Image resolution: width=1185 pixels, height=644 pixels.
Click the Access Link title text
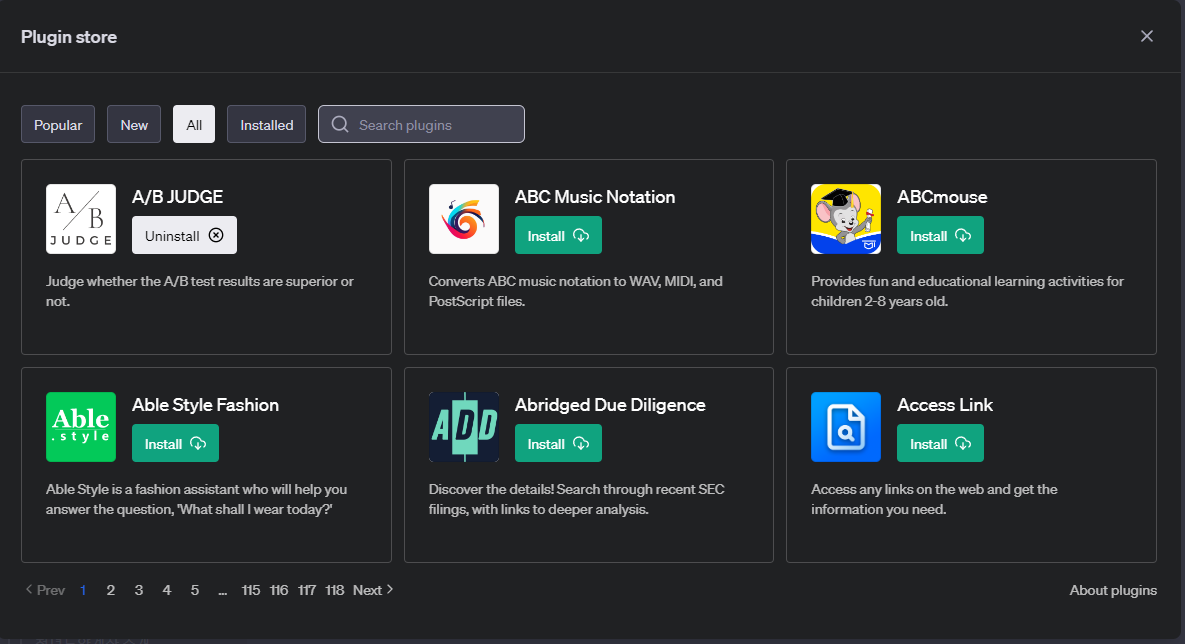click(x=945, y=405)
